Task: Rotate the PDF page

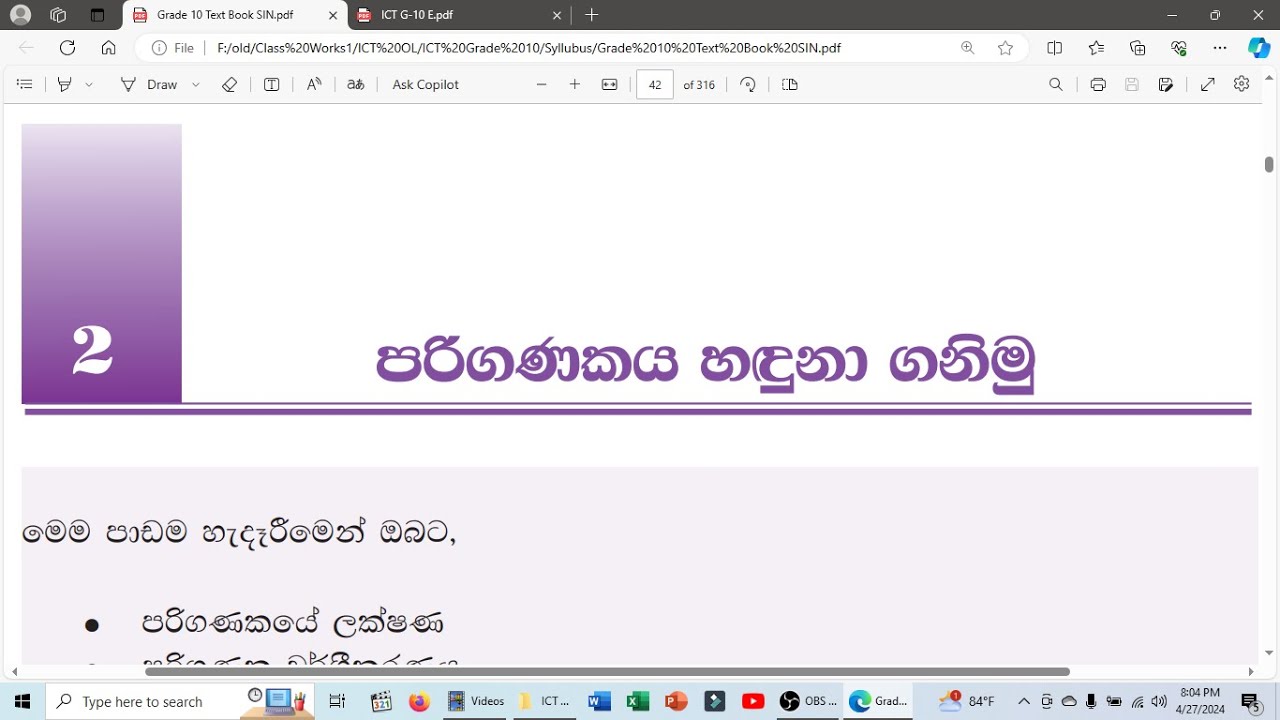Action: [x=748, y=85]
